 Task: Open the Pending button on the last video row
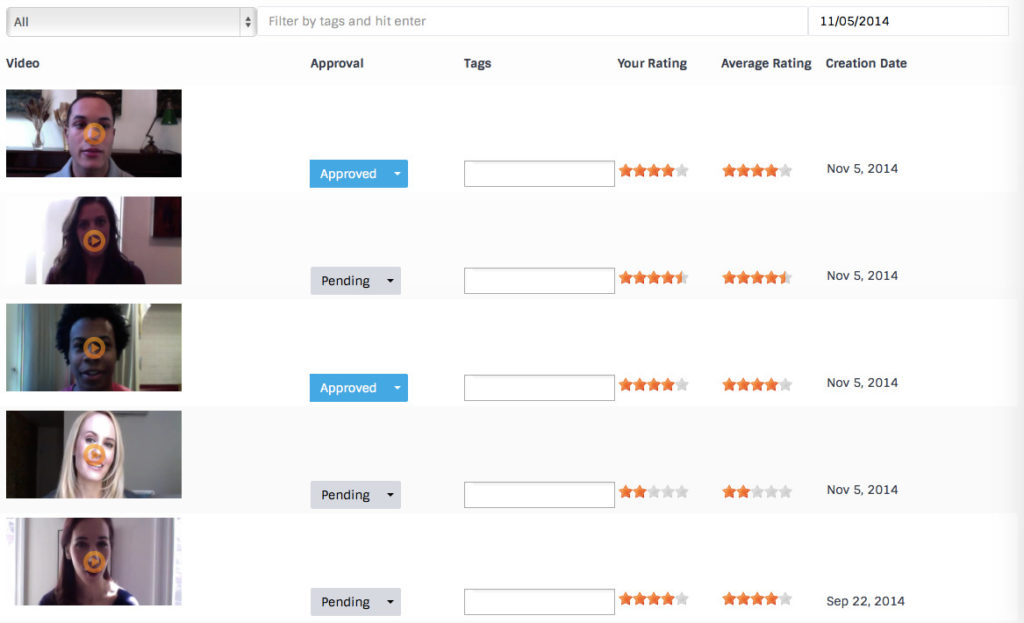coord(355,602)
